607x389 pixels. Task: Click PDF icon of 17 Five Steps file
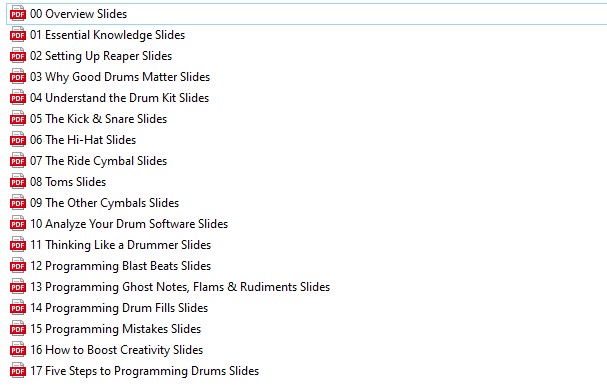pyautogui.click(x=18, y=370)
